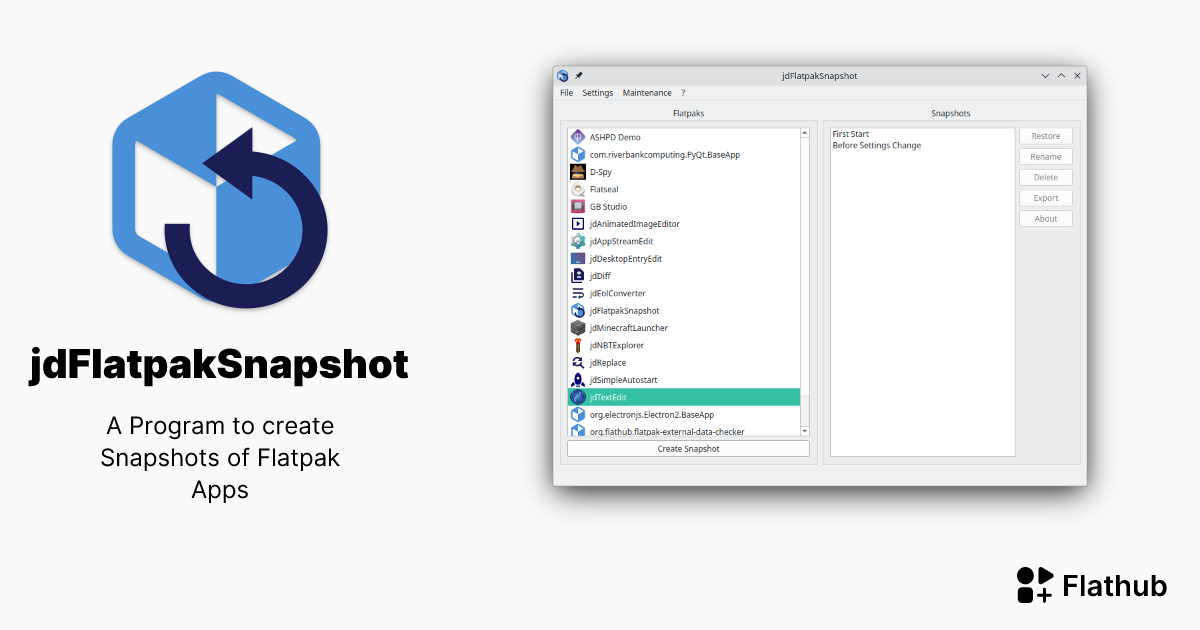Select the jdNBTExplorer torch icon
The width and height of the screenshot is (1200, 630).
click(577, 345)
